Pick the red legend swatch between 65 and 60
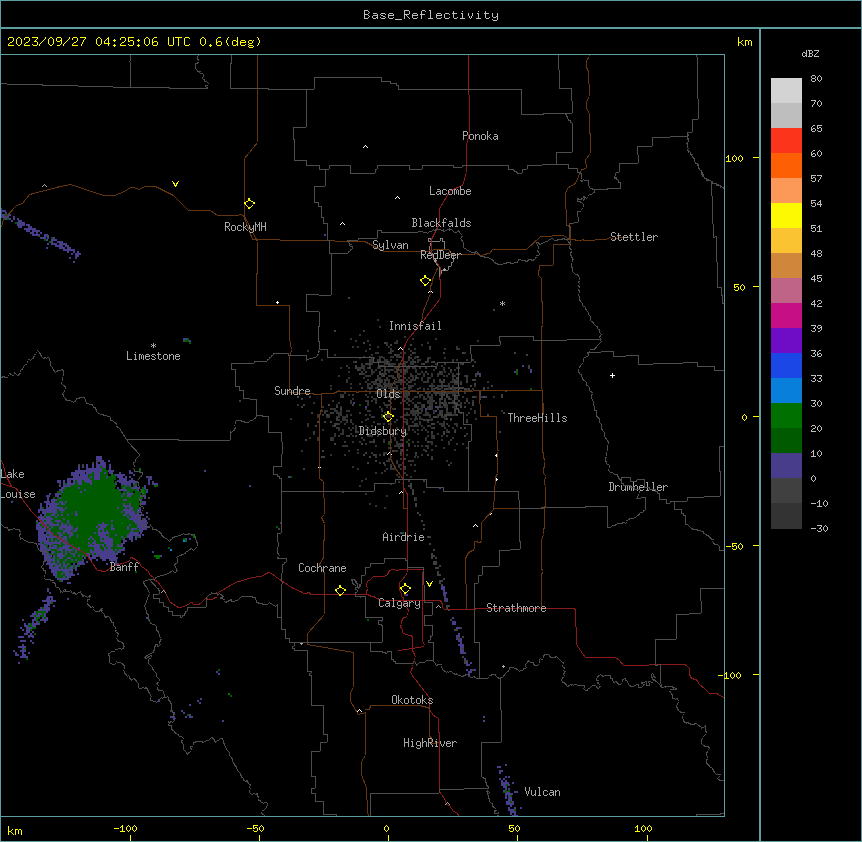Viewport: 862px width, 842px height. tap(786, 141)
